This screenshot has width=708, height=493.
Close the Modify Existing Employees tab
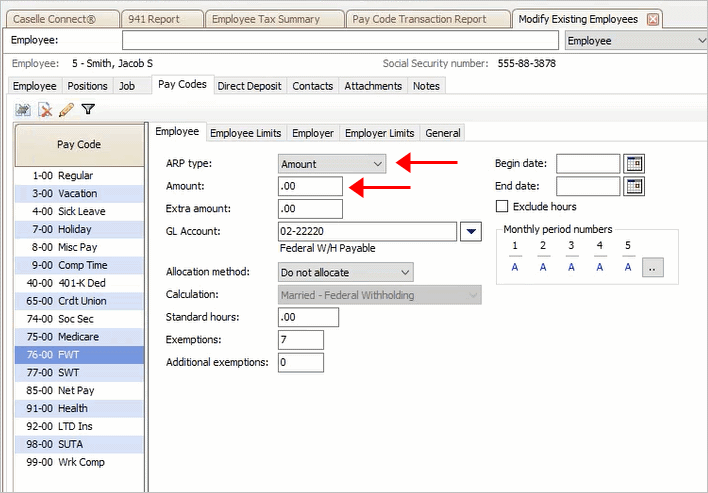[652, 19]
